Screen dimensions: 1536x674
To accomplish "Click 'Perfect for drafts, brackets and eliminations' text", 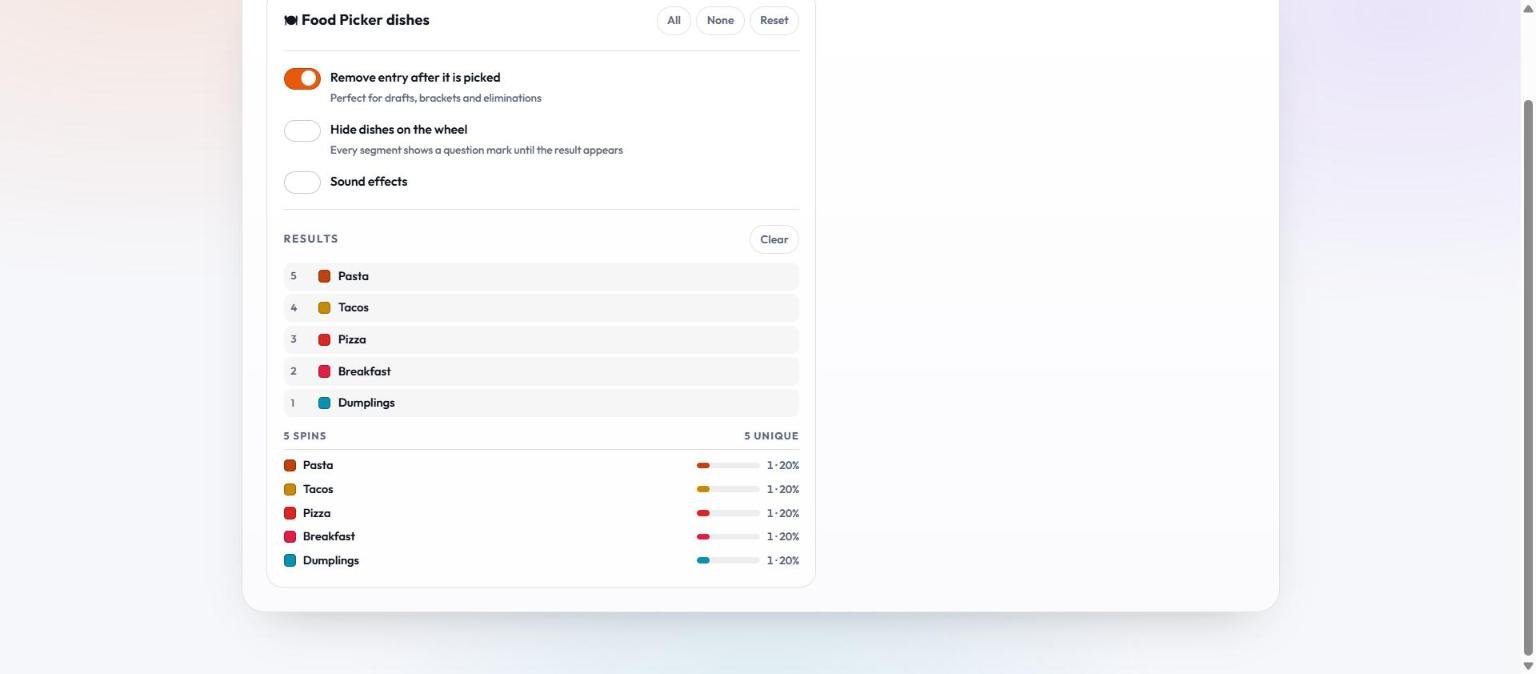I will pyautogui.click(x=436, y=98).
